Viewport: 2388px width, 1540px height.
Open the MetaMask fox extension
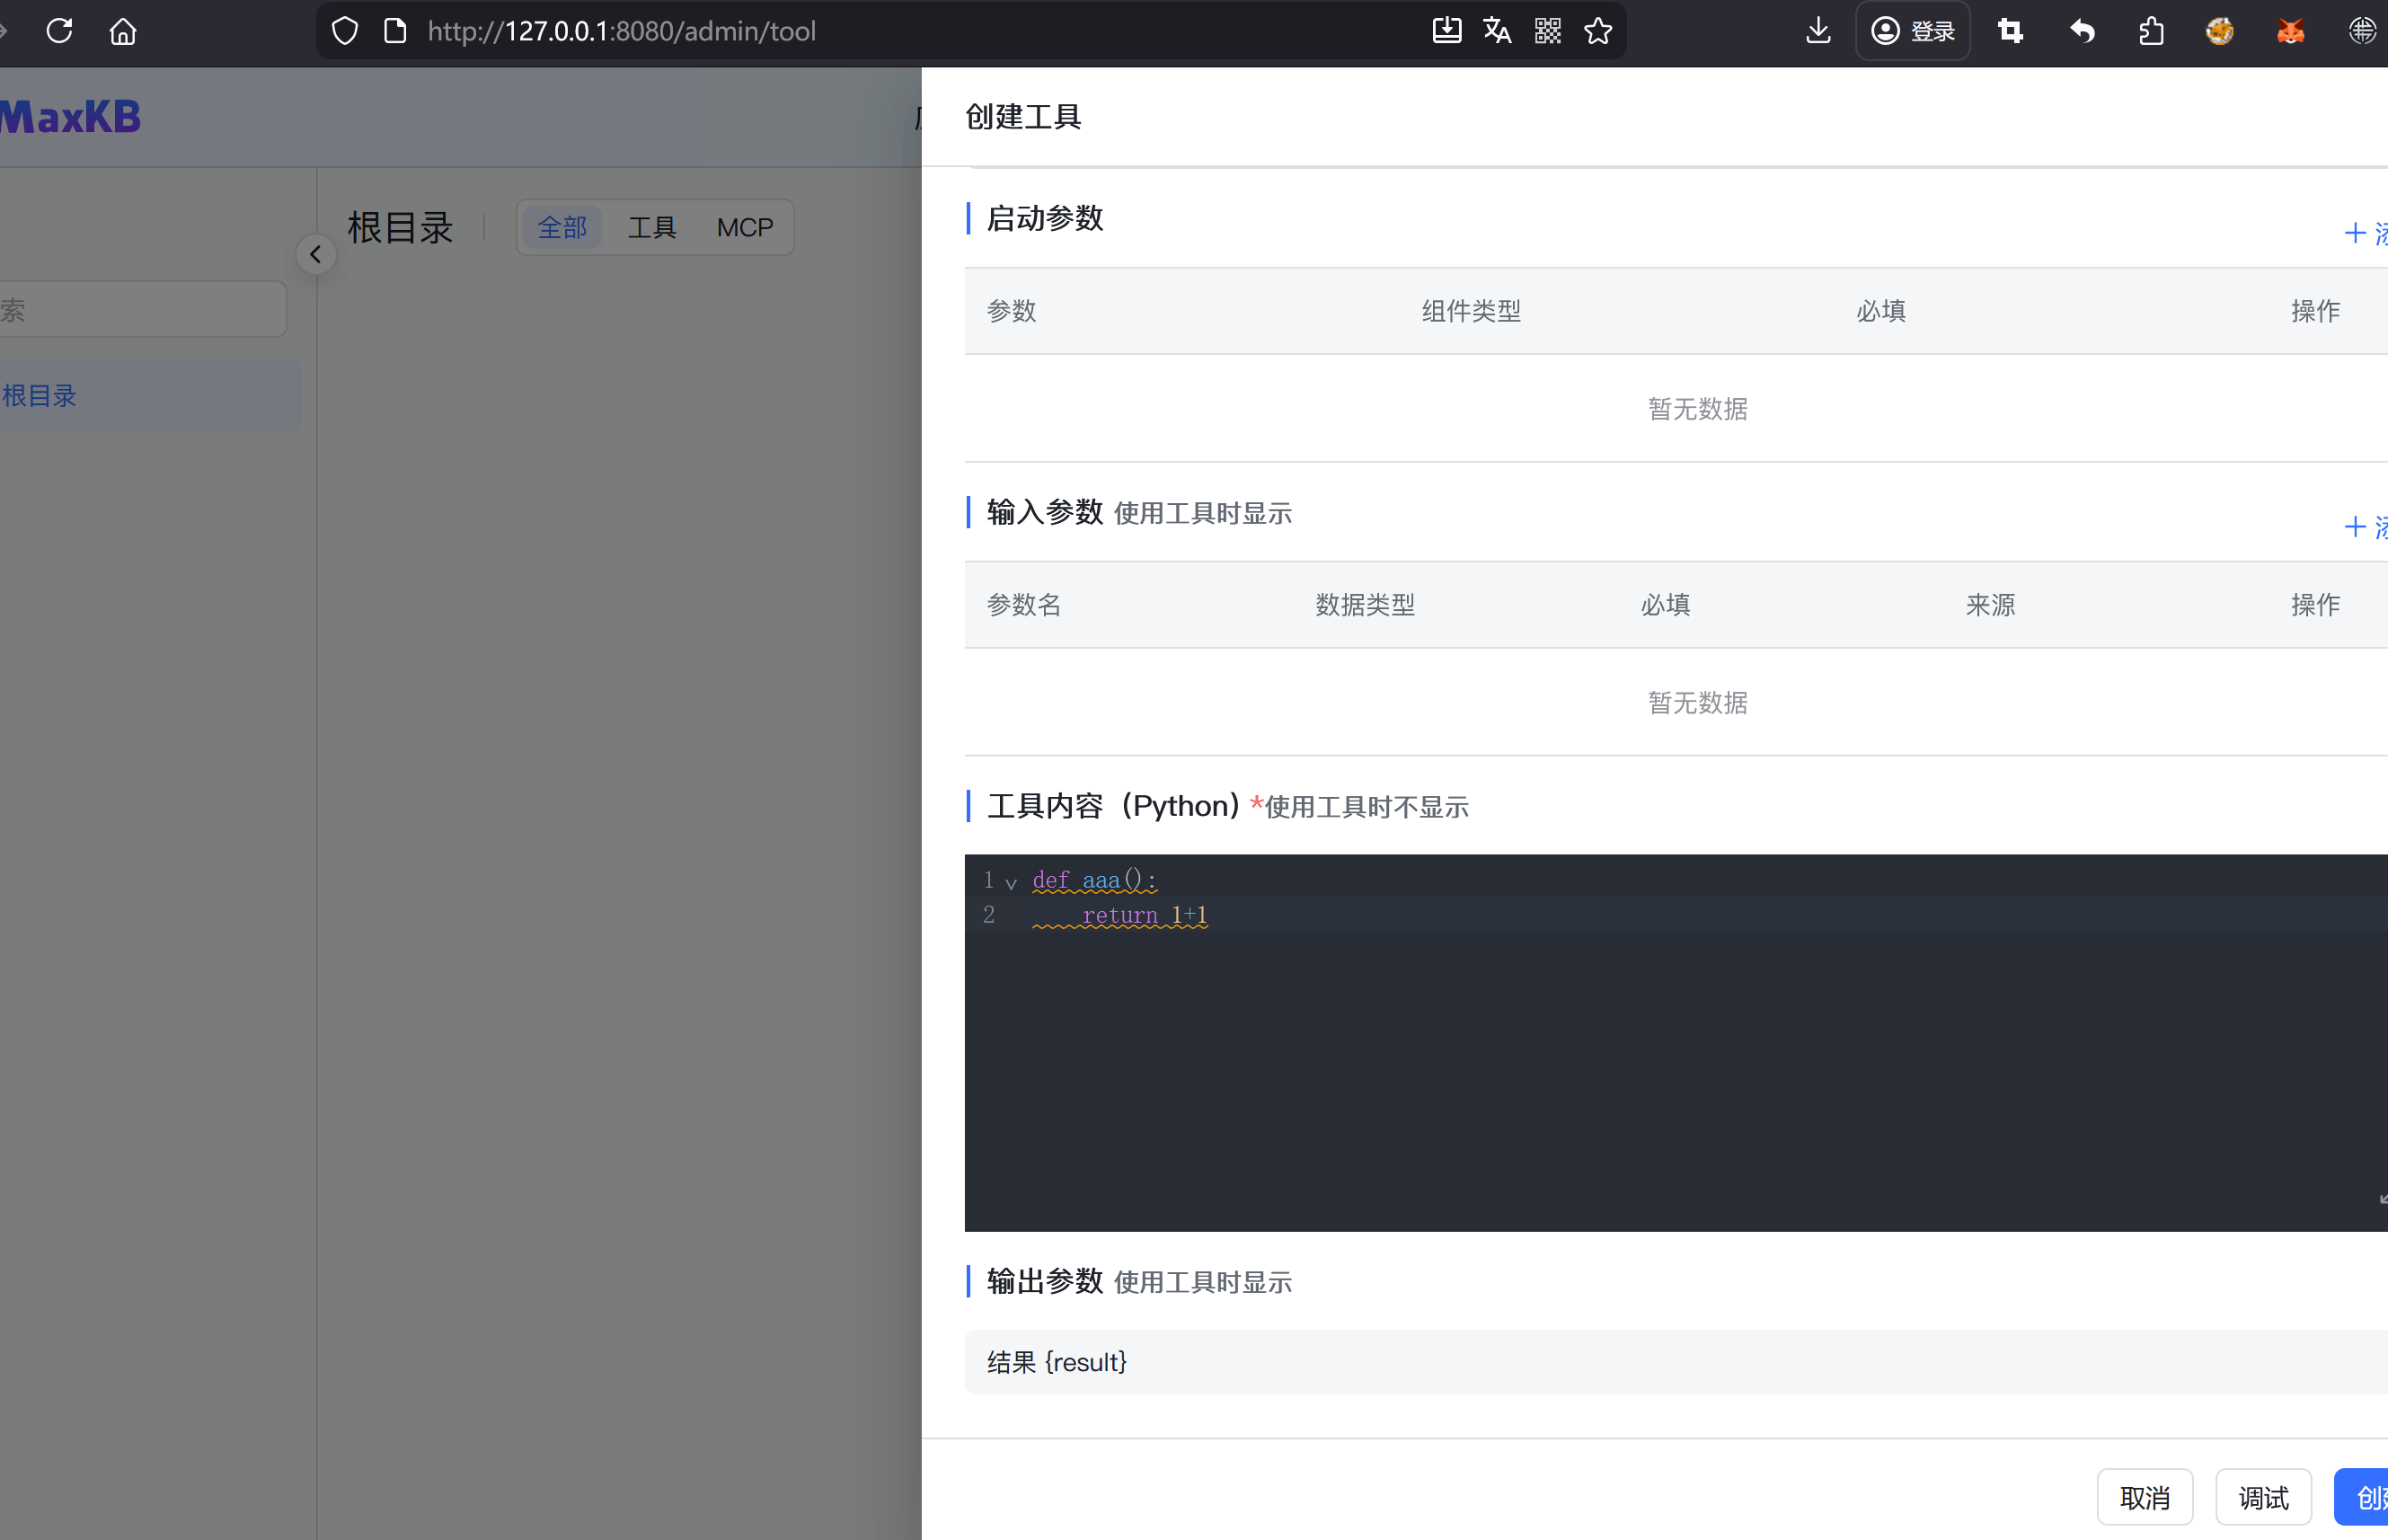pyautogui.click(x=2290, y=31)
